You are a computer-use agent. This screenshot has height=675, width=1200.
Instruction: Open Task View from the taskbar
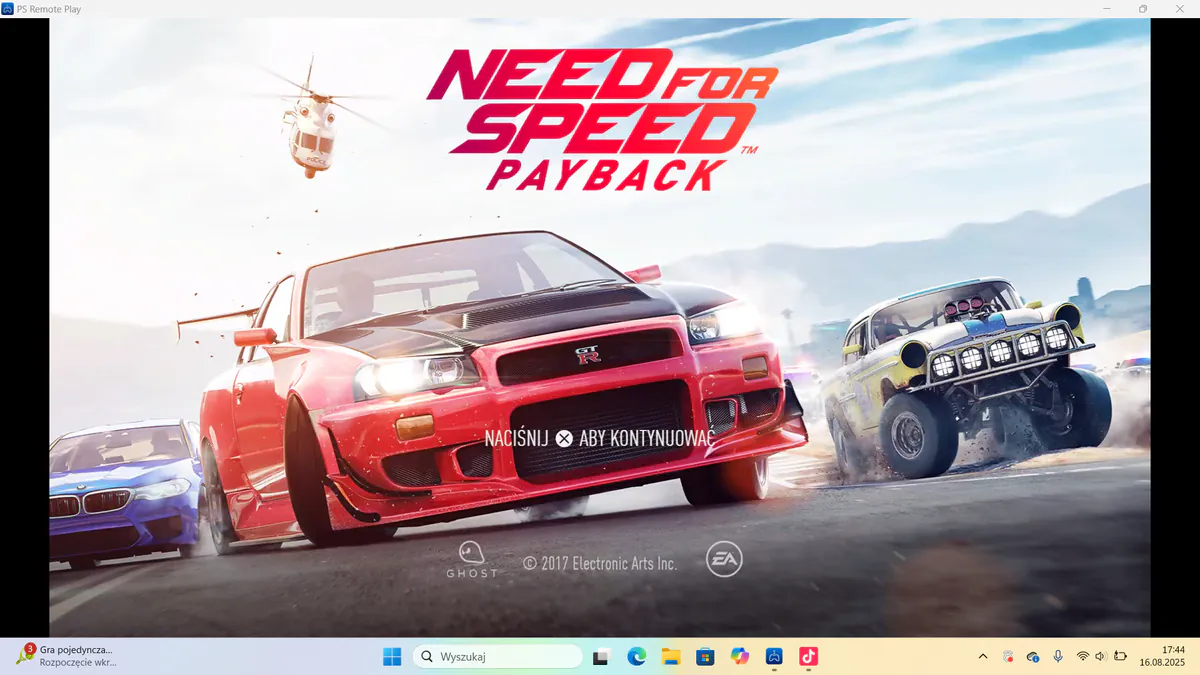pos(601,656)
